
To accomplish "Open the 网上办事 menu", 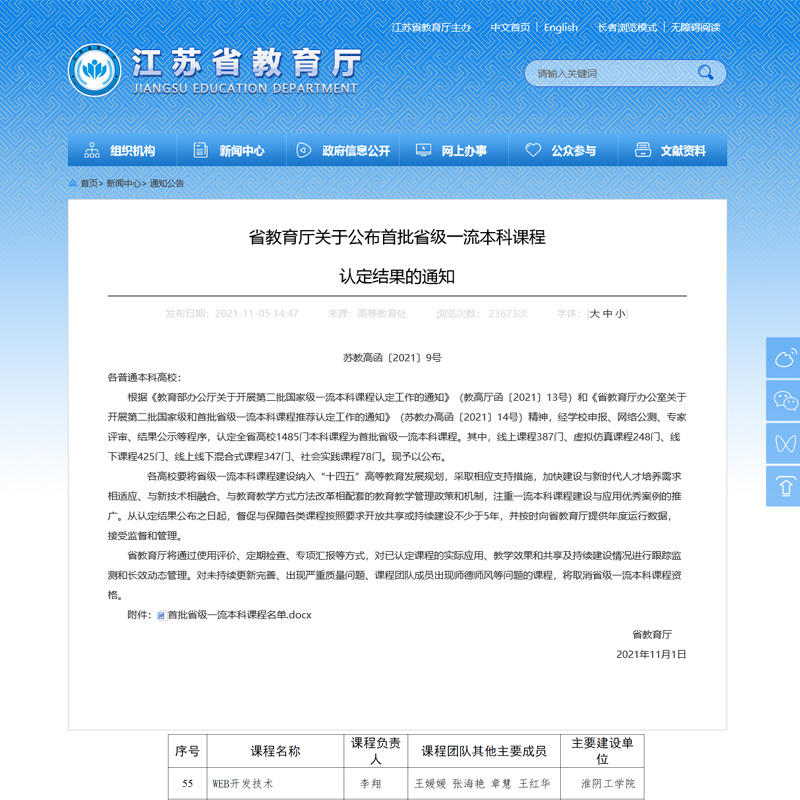I will 454,151.
